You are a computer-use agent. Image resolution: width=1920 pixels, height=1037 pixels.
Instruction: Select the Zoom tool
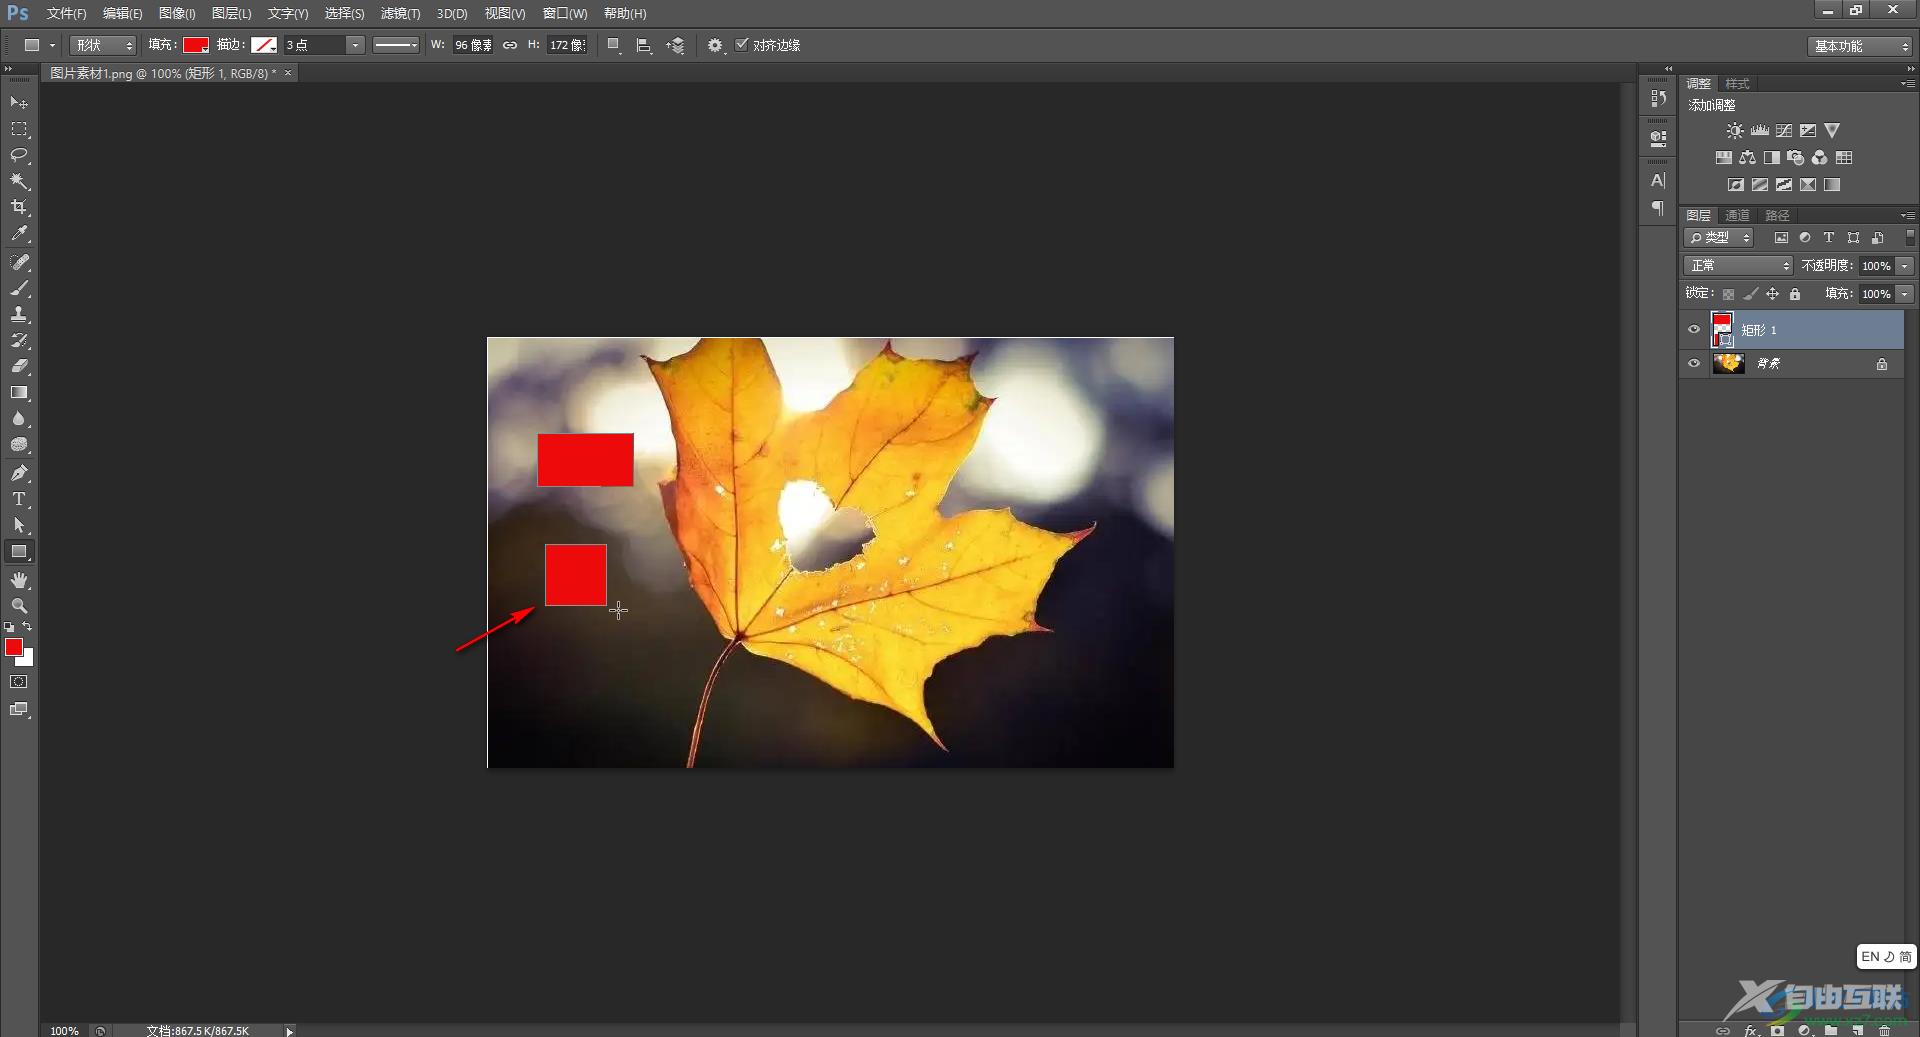point(19,606)
